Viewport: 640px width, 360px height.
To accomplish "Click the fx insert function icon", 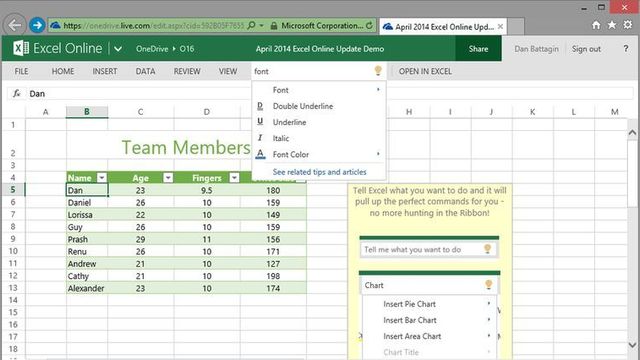I will point(17,93).
